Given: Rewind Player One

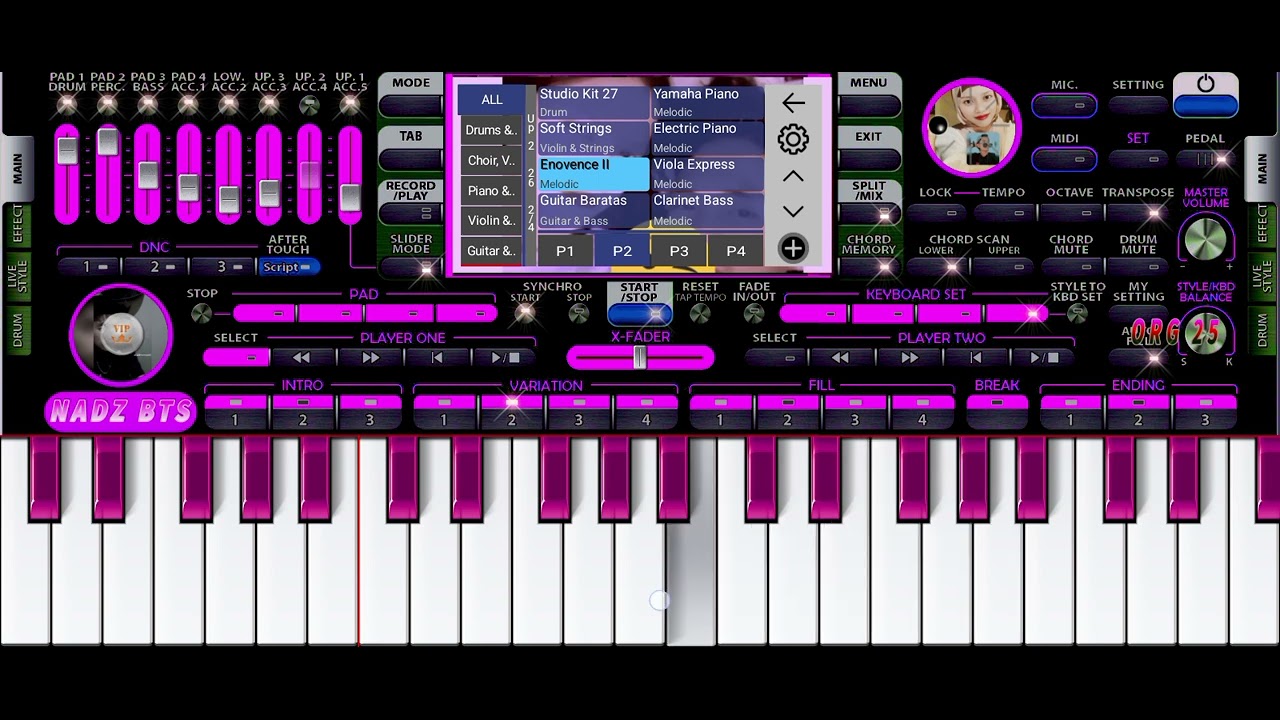Looking at the screenshot, I should pos(301,357).
